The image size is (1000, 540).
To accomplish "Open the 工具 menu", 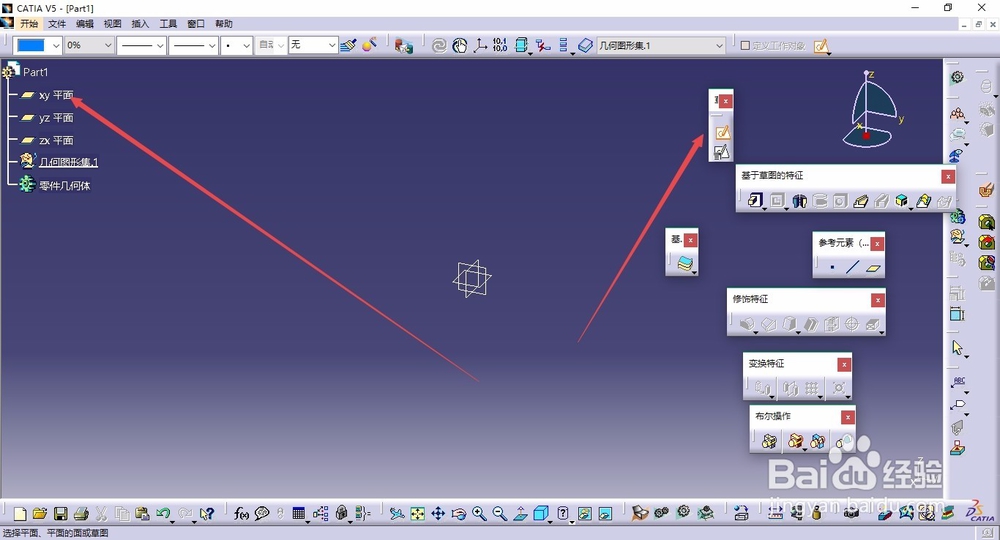I will coord(168,24).
